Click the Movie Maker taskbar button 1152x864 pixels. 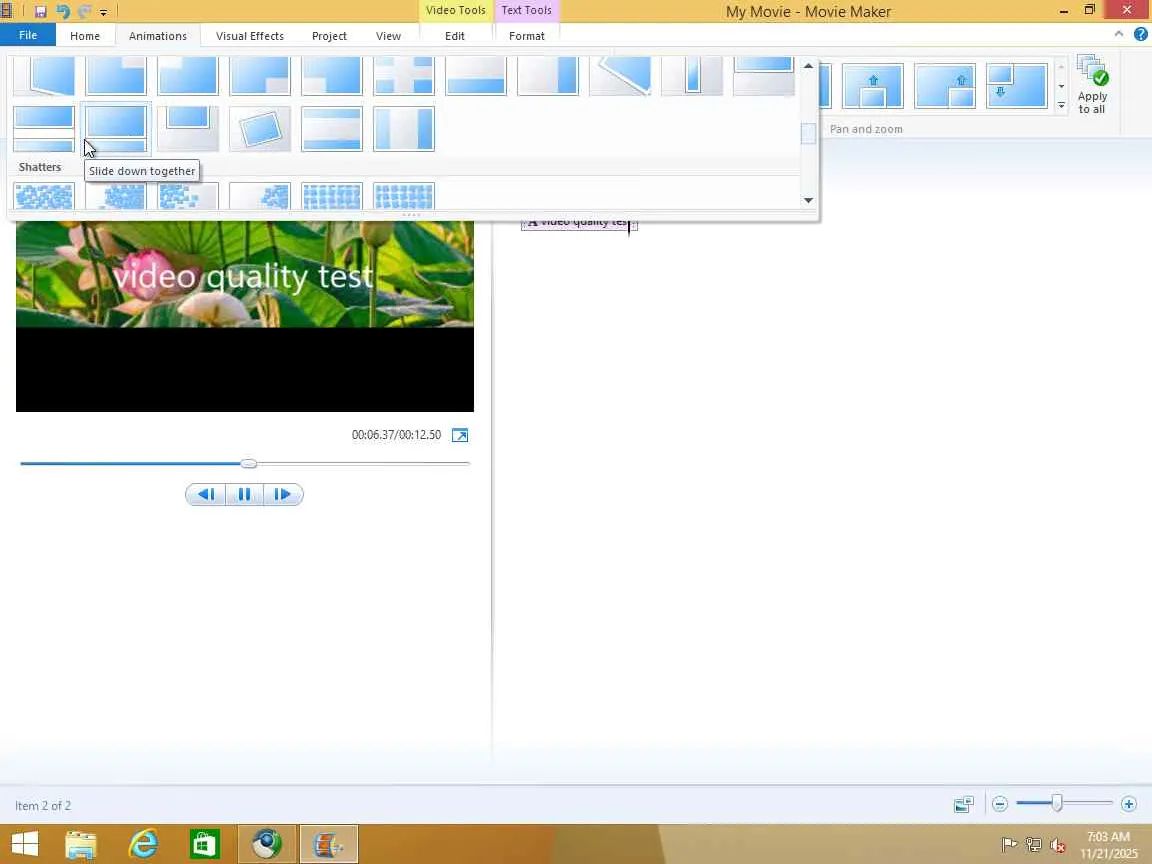(329, 844)
